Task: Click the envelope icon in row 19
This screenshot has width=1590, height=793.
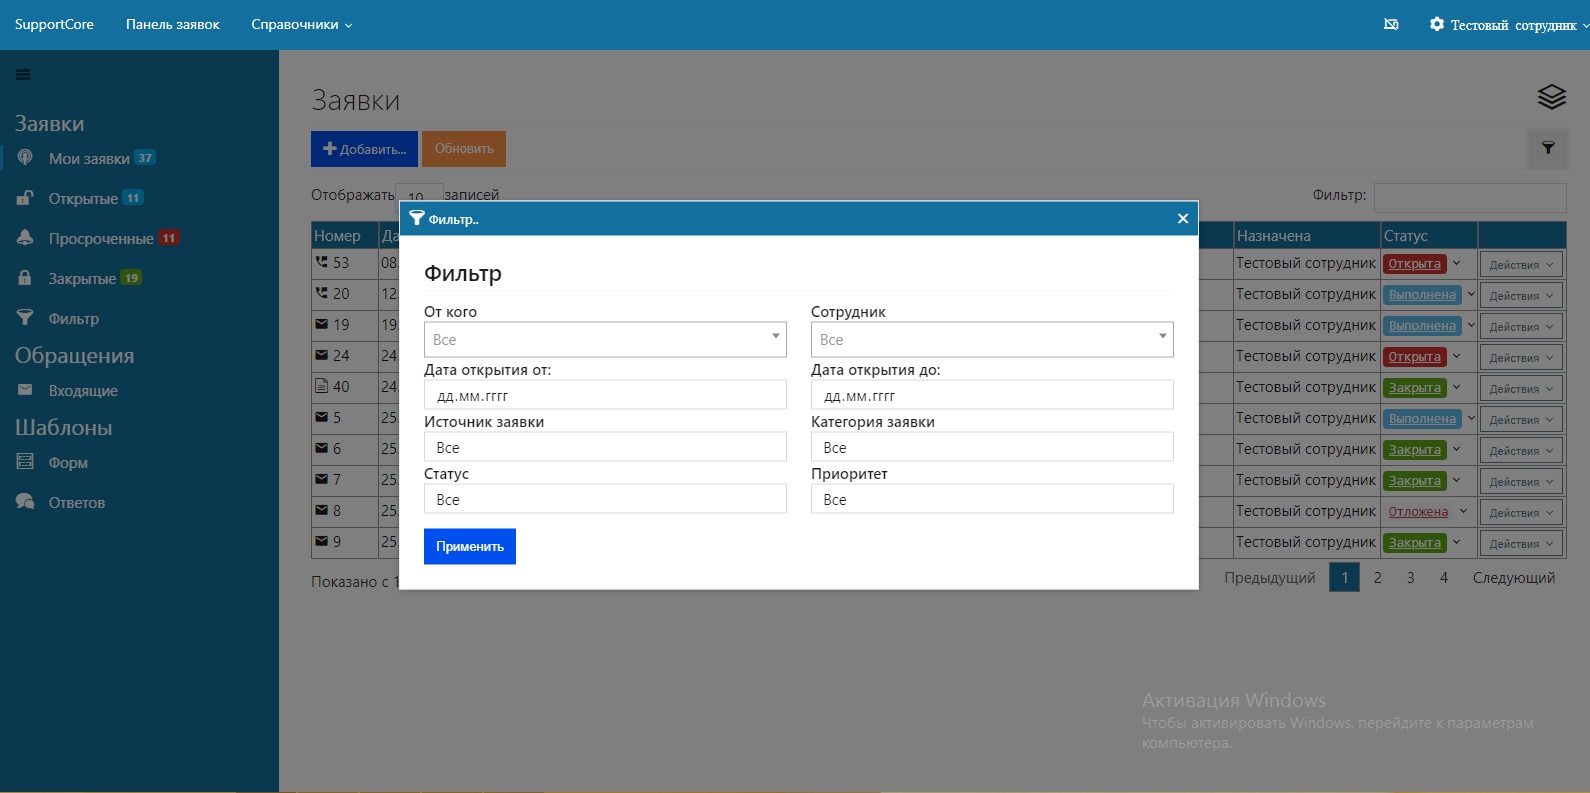Action: click(321, 324)
